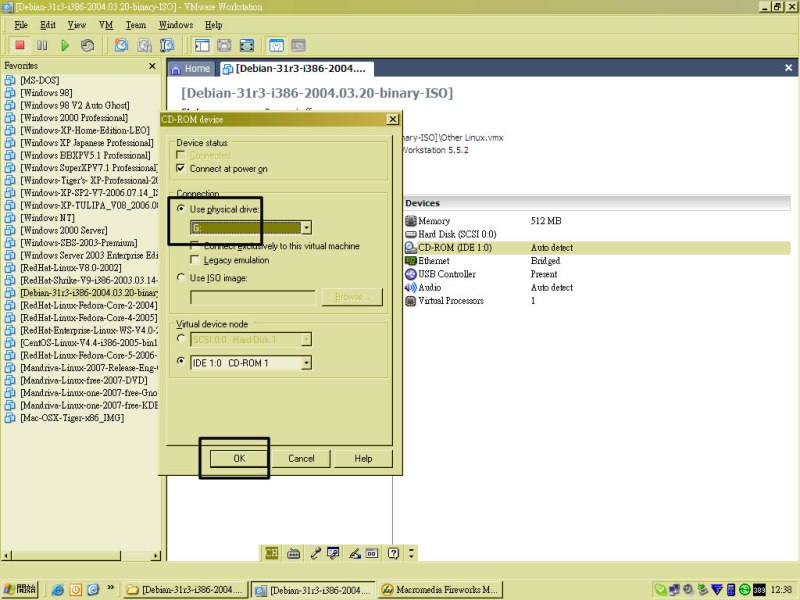This screenshot has width=800, height=600.
Task: Open the VM menu
Action: coord(106,25)
